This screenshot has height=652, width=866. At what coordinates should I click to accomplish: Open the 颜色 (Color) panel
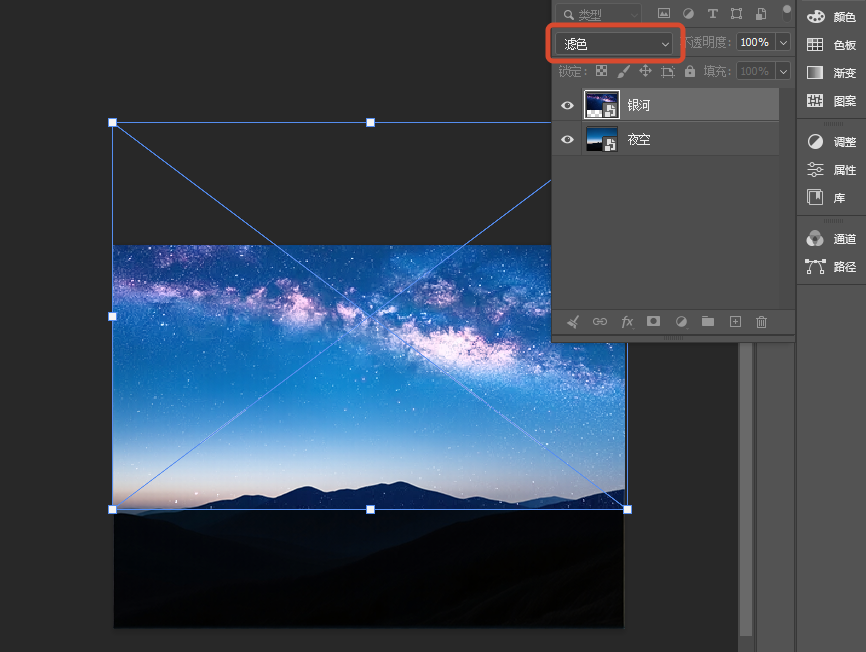(x=831, y=17)
